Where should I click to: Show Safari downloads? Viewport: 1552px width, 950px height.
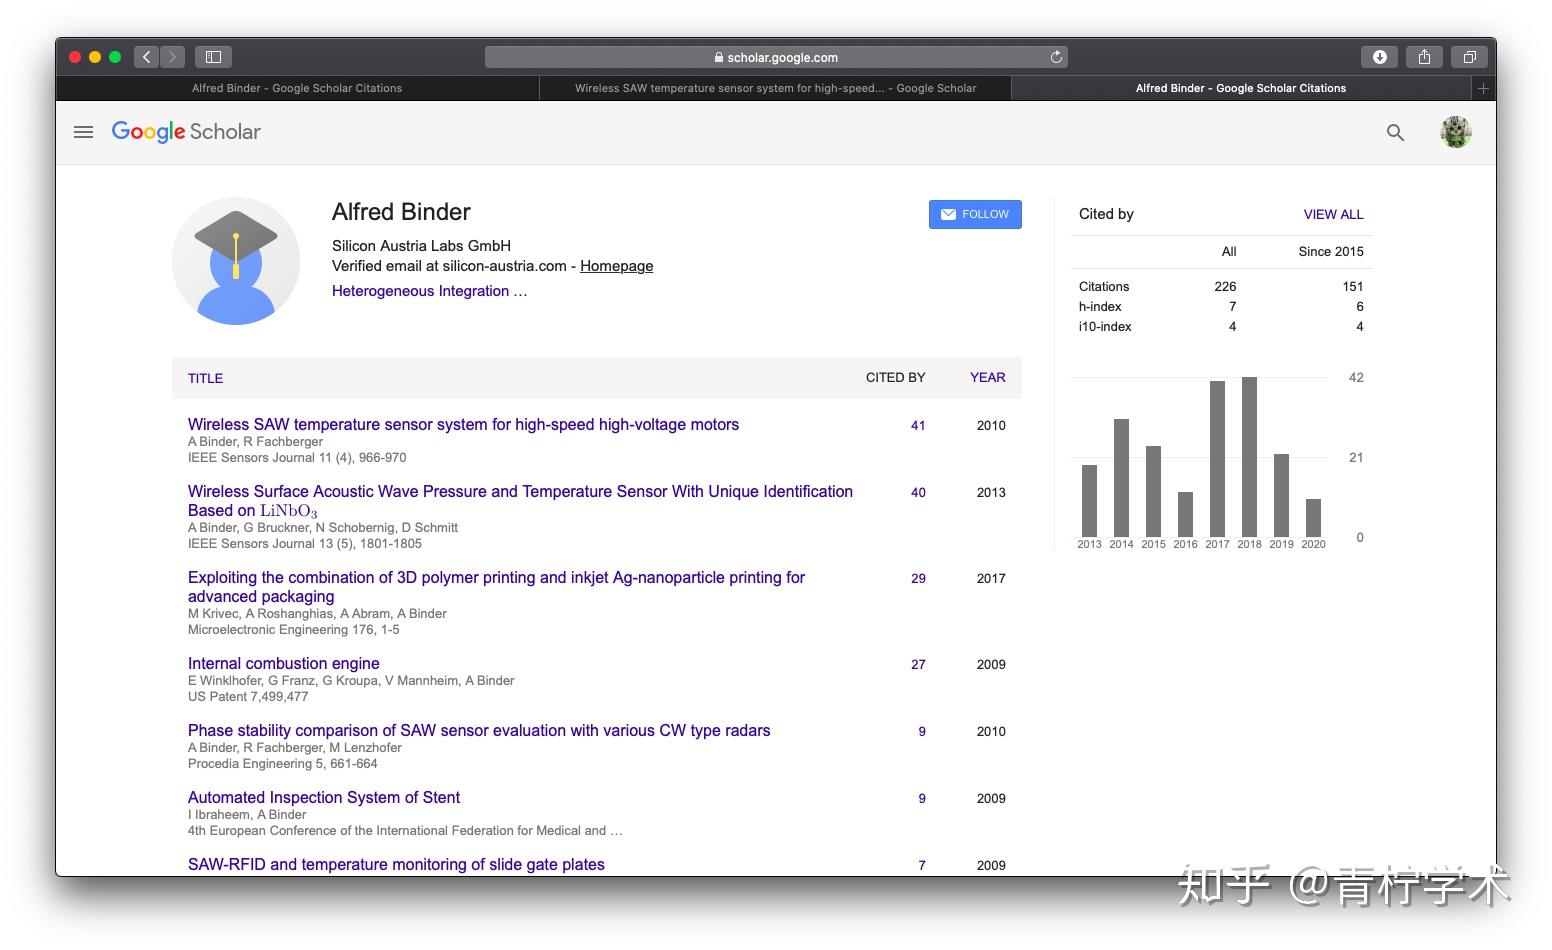(x=1379, y=57)
